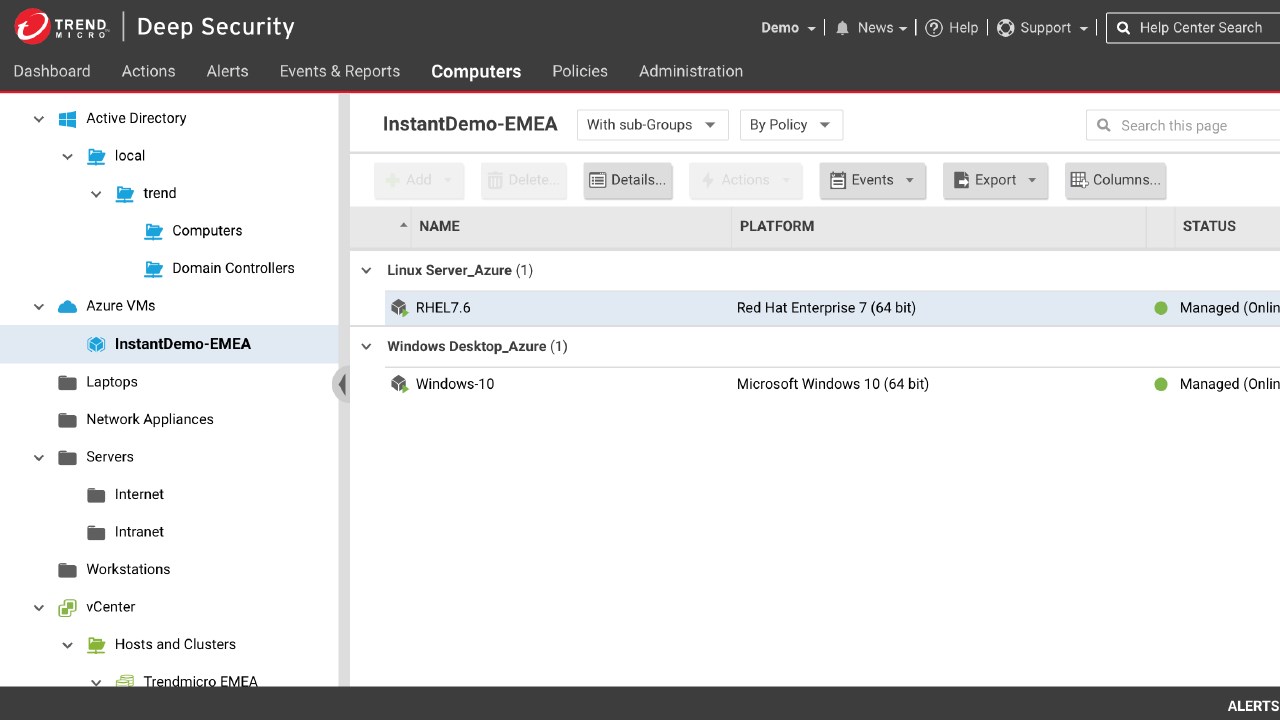Click the Details... button

tap(628, 180)
